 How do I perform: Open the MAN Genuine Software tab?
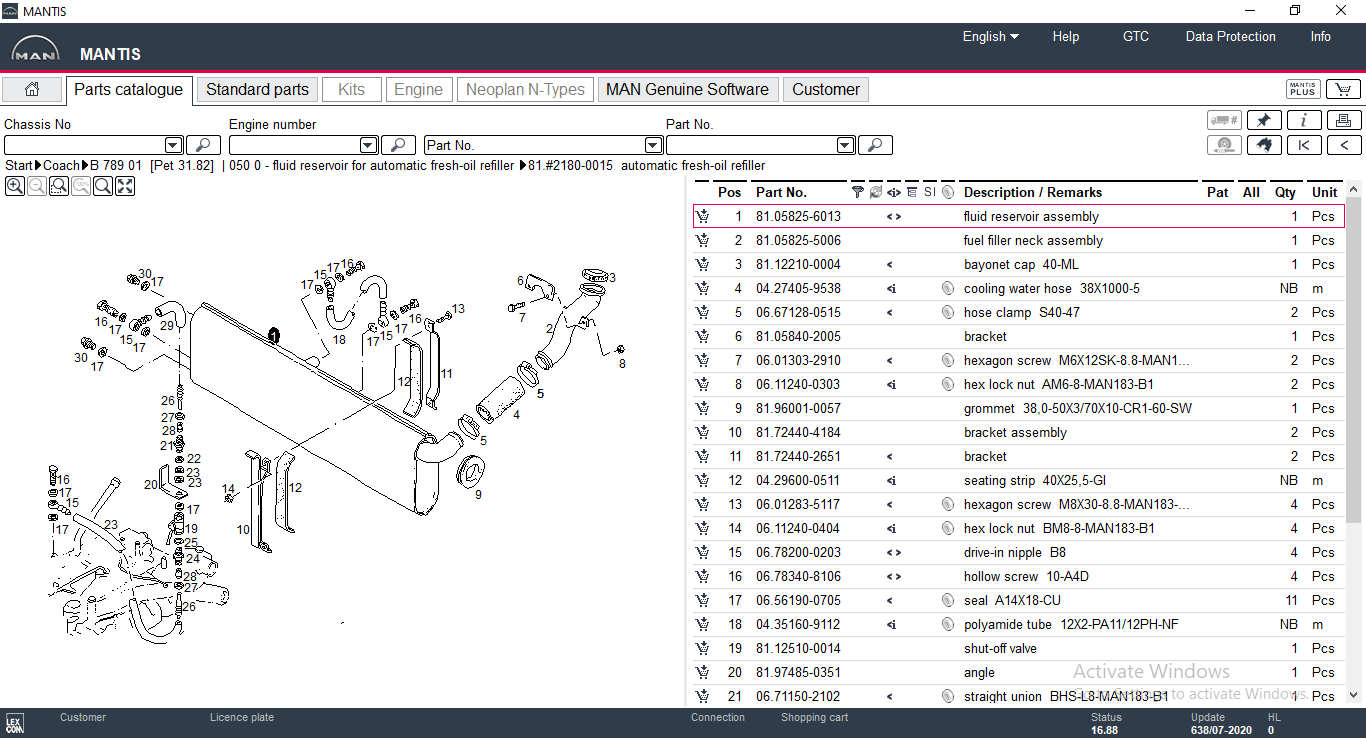pyautogui.click(x=687, y=90)
